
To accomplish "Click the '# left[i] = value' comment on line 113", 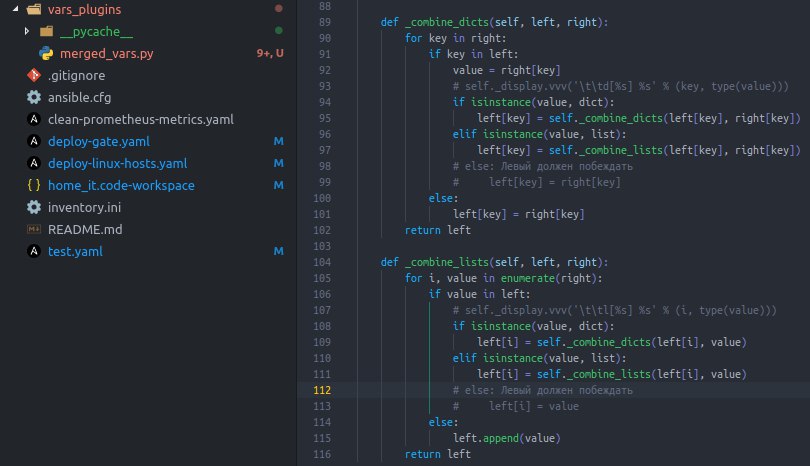I will pos(516,406).
